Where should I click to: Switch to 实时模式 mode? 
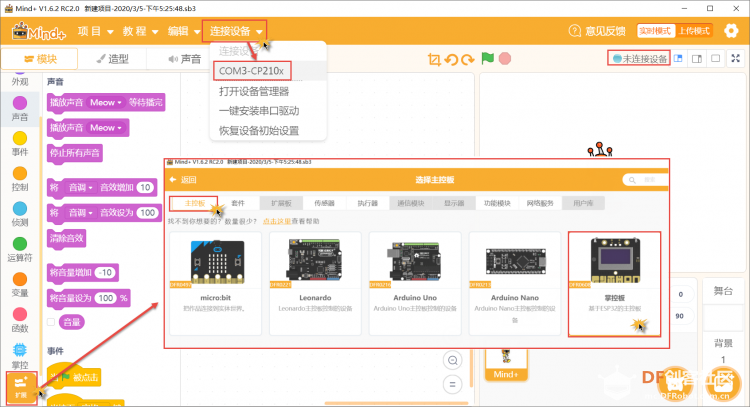tap(655, 31)
